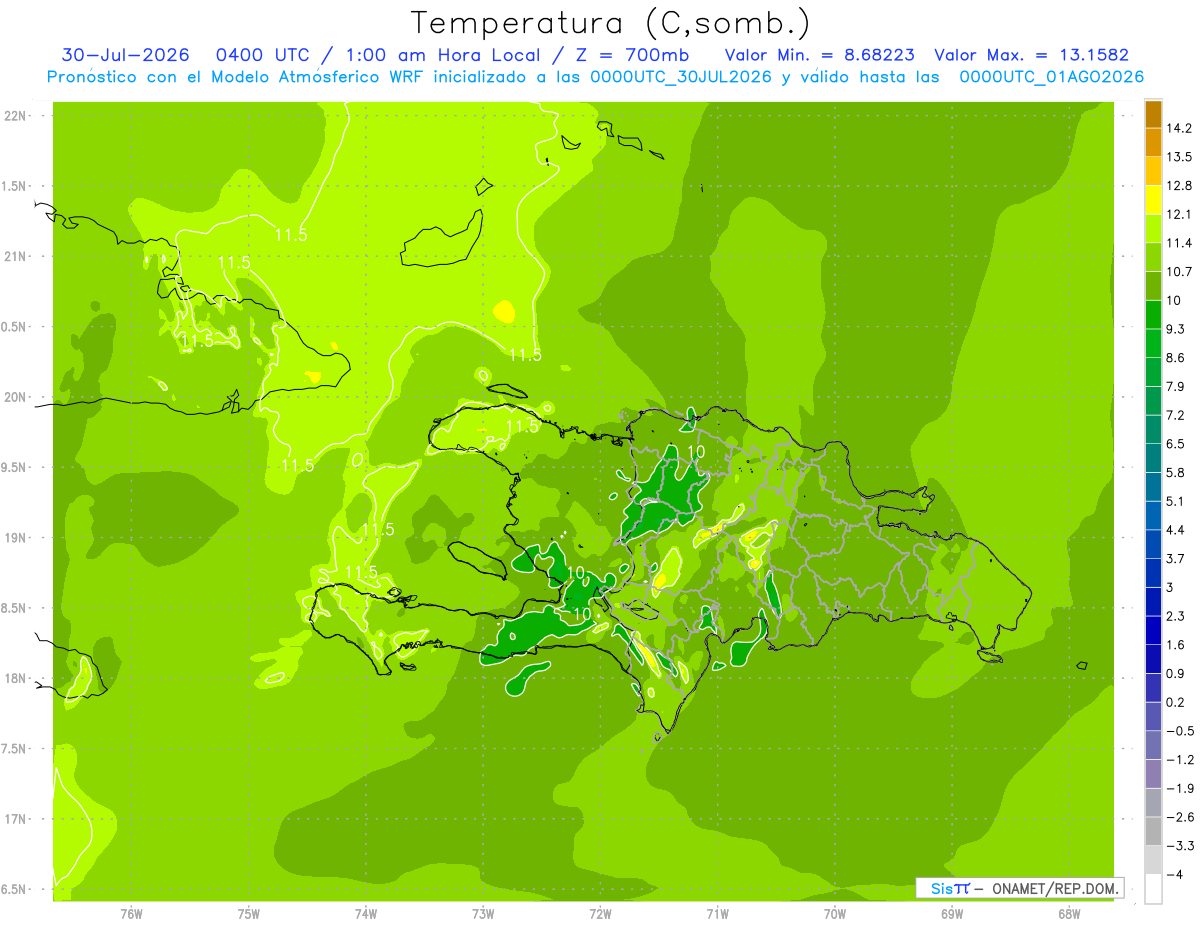Pick the blue swatch between 3.7 and 3
1200x927 pixels.
click(1153, 573)
